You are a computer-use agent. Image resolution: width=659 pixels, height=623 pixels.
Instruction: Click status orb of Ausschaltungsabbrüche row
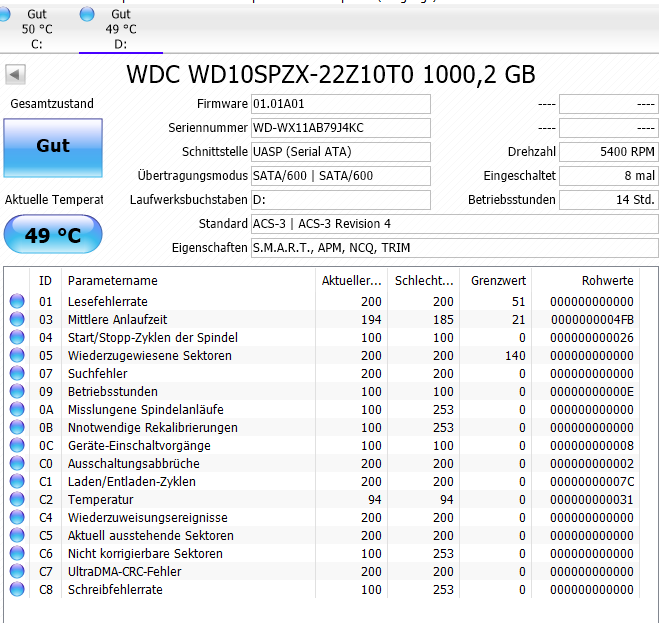[17, 463]
